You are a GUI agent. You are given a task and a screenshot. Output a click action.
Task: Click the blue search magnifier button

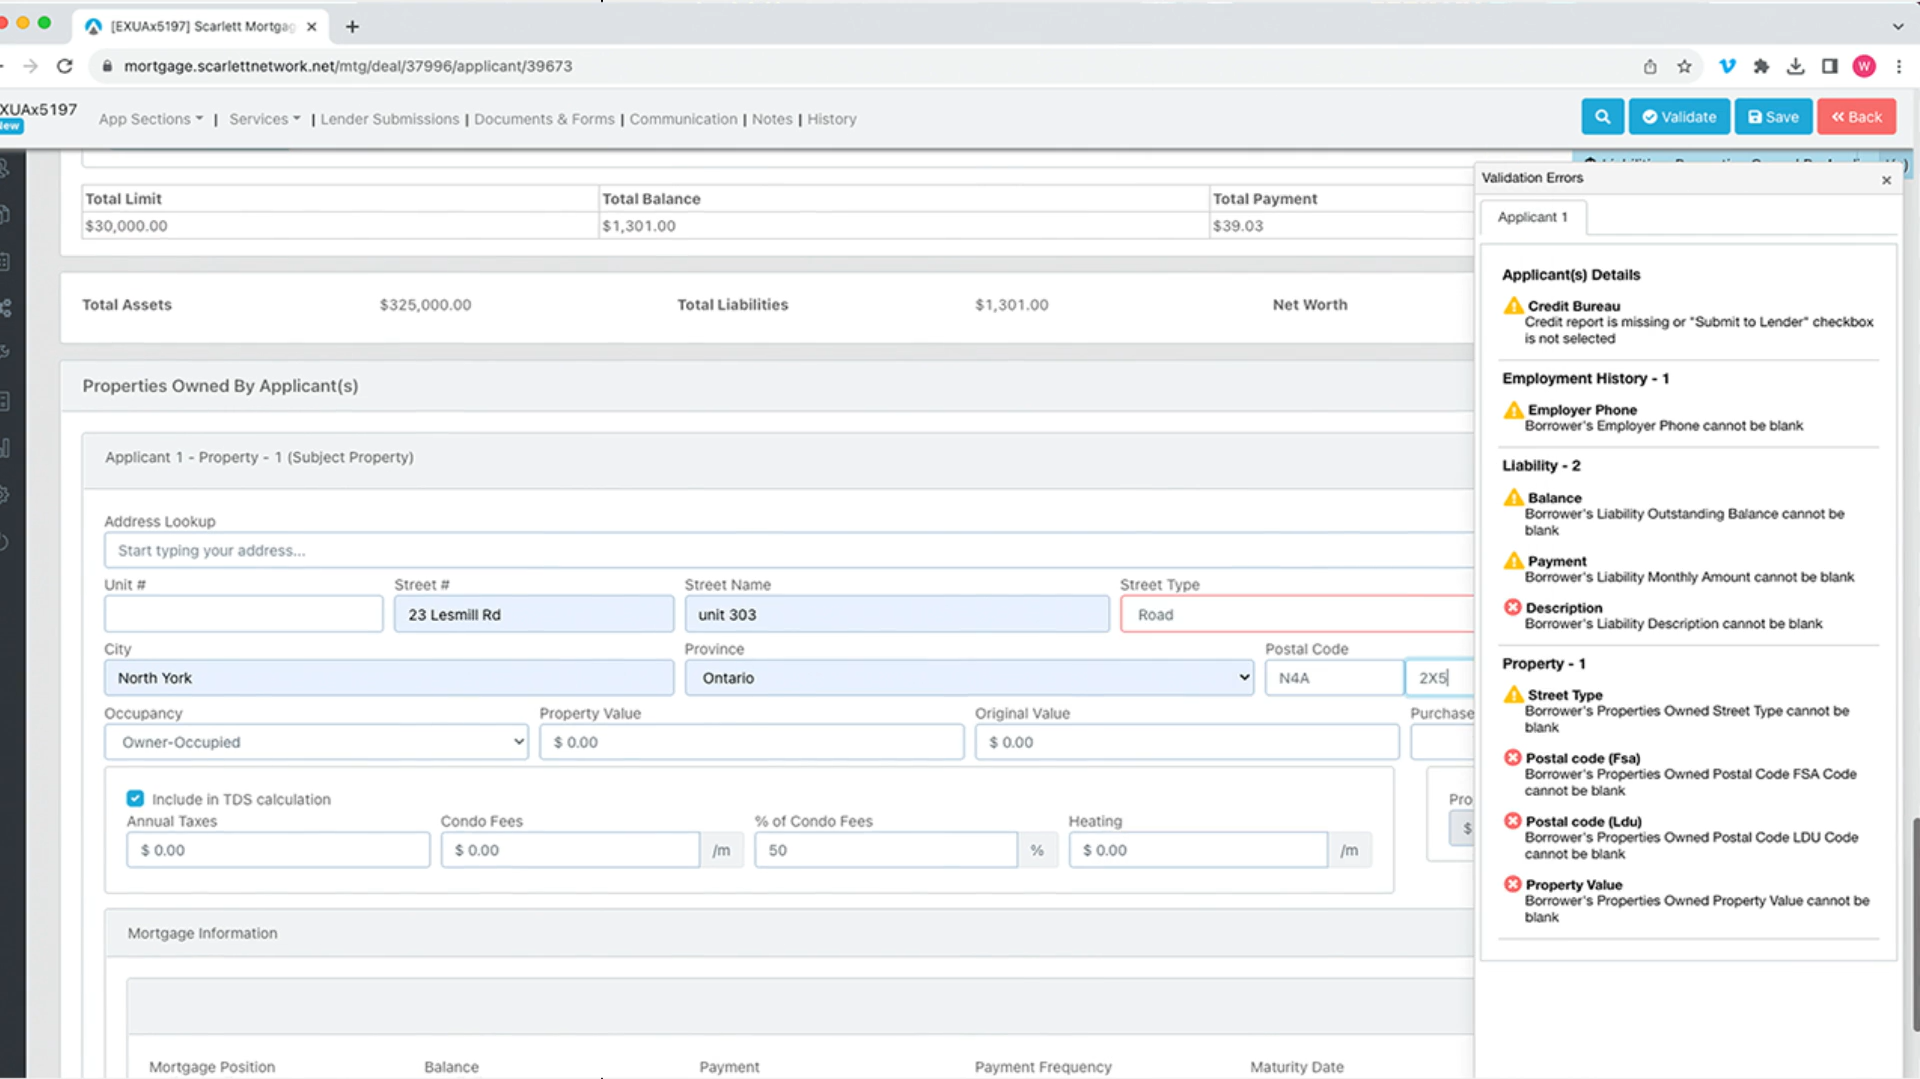pyautogui.click(x=1602, y=117)
